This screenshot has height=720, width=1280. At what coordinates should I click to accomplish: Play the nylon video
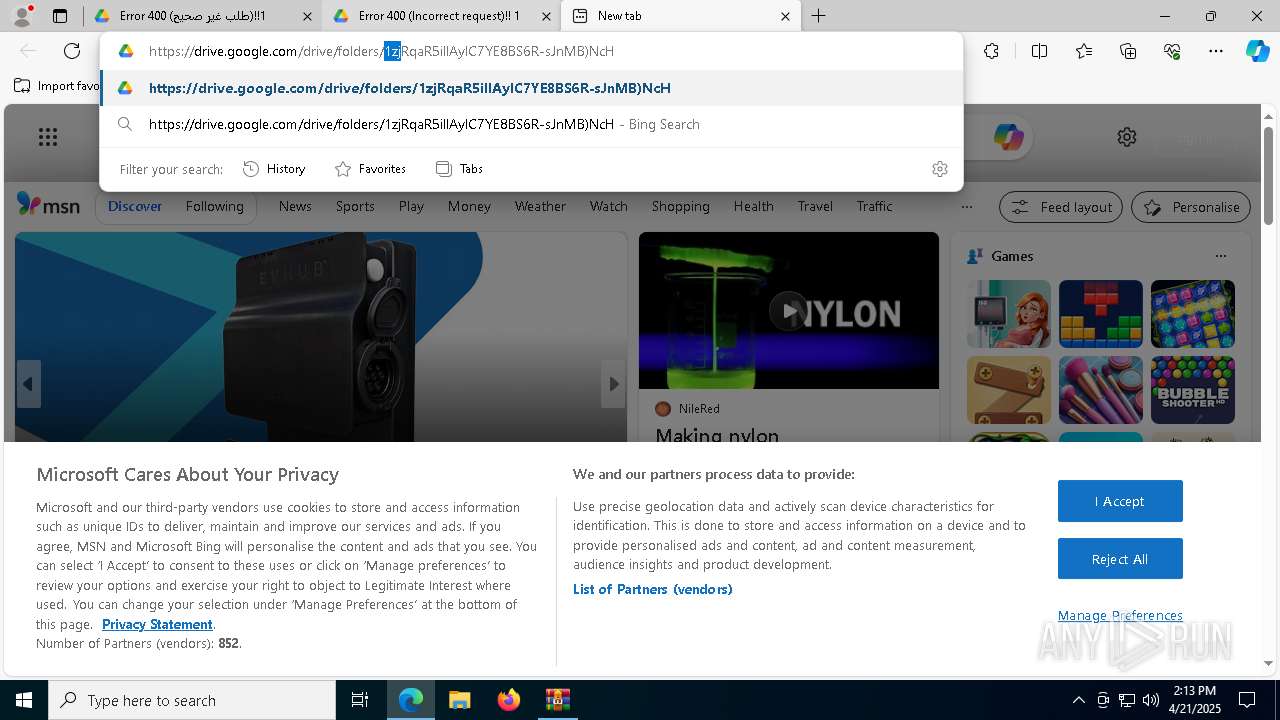coord(788,311)
